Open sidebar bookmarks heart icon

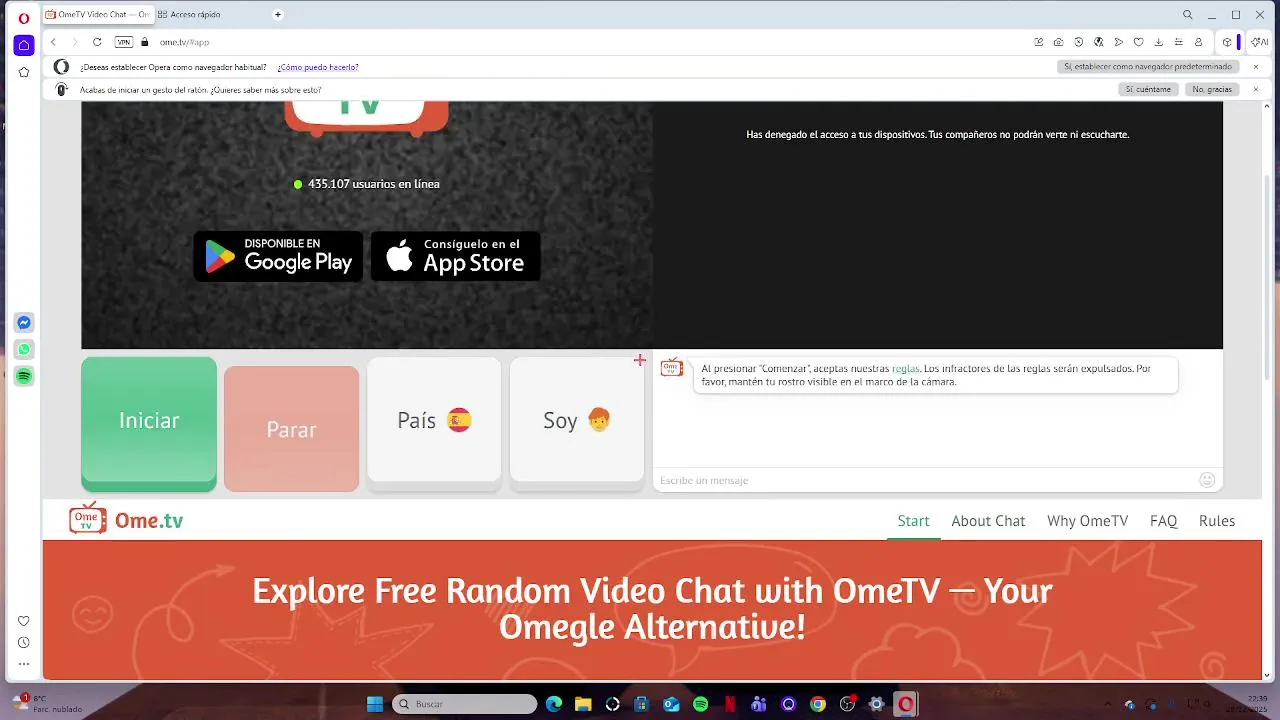tap(24, 621)
